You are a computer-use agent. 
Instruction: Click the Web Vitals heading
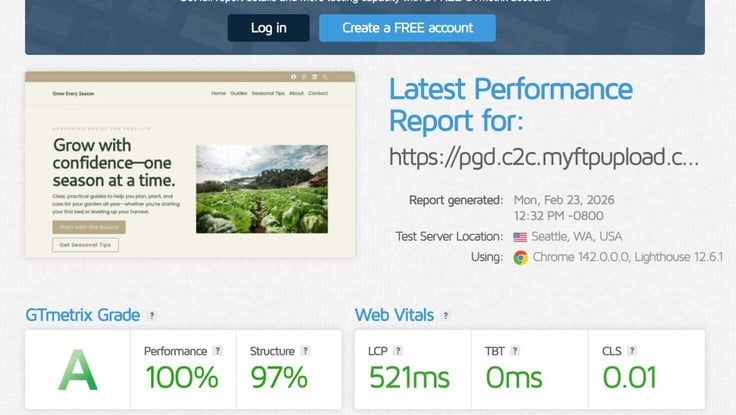394,315
